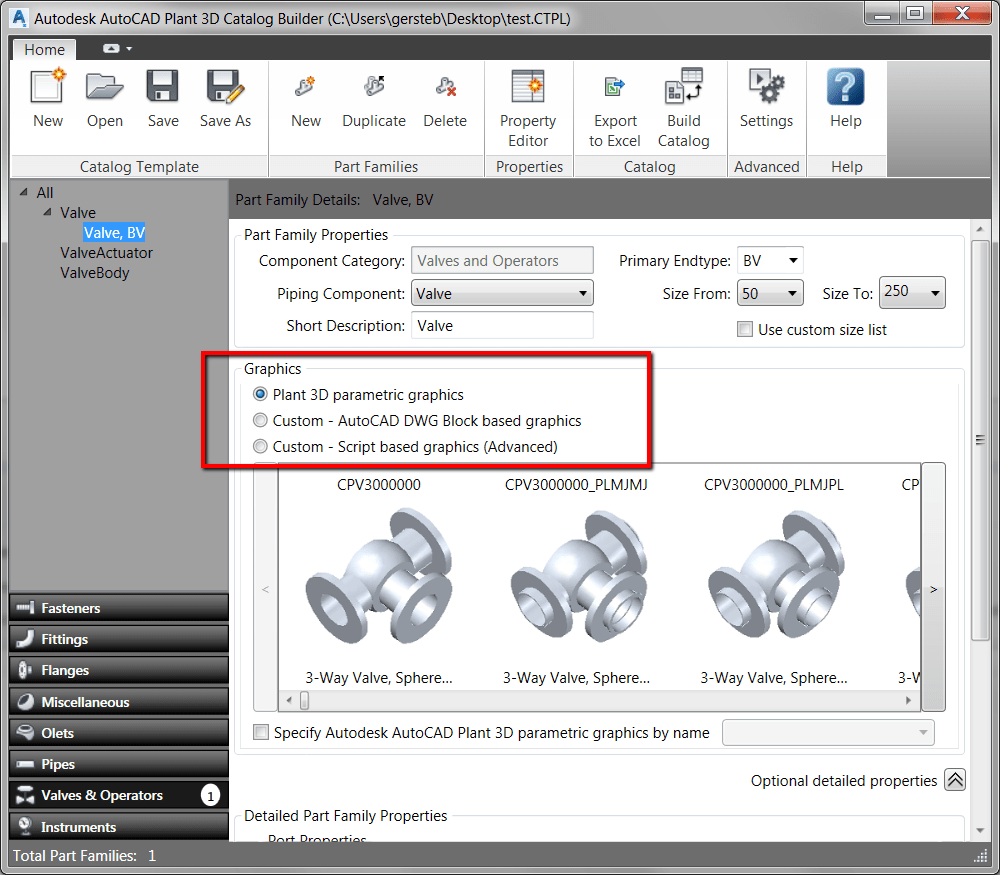Open a catalog template file

click(x=105, y=99)
